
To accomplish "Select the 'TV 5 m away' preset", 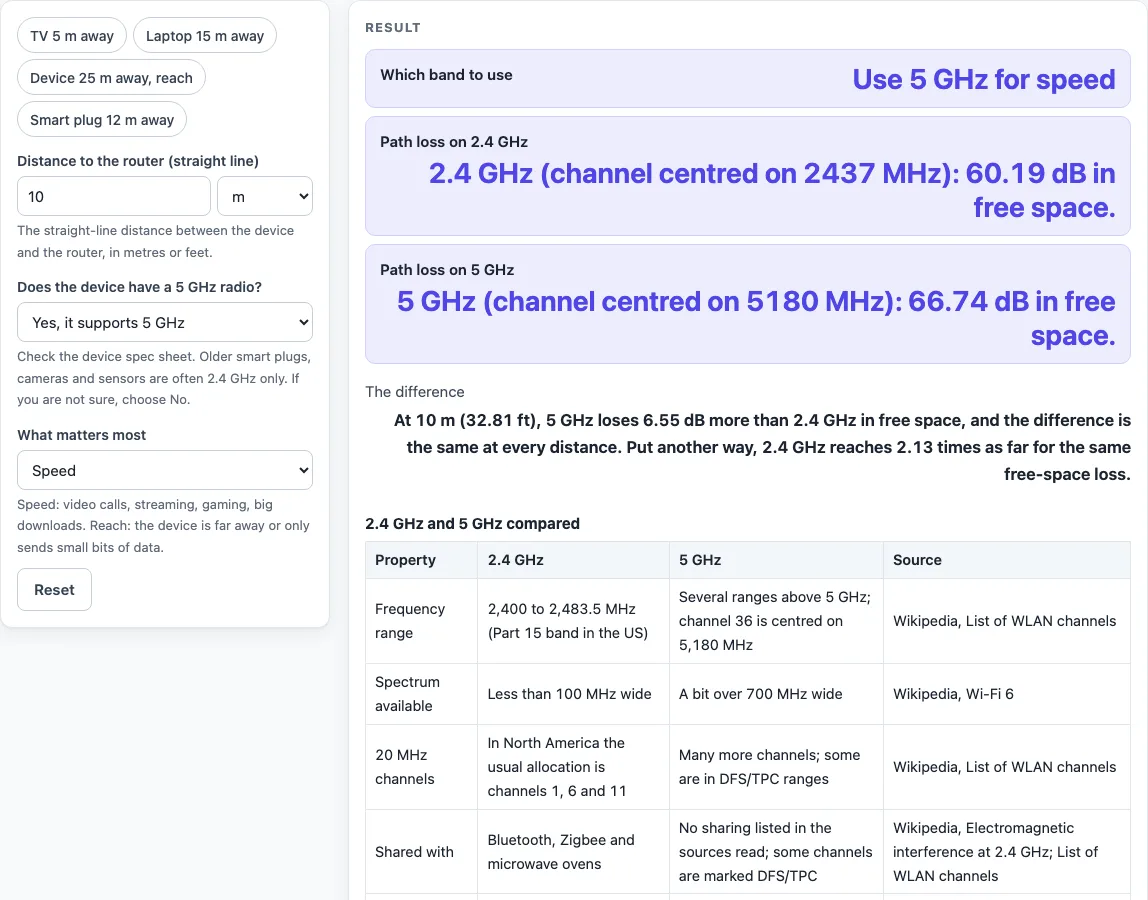I will pyautogui.click(x=72, y=36).
